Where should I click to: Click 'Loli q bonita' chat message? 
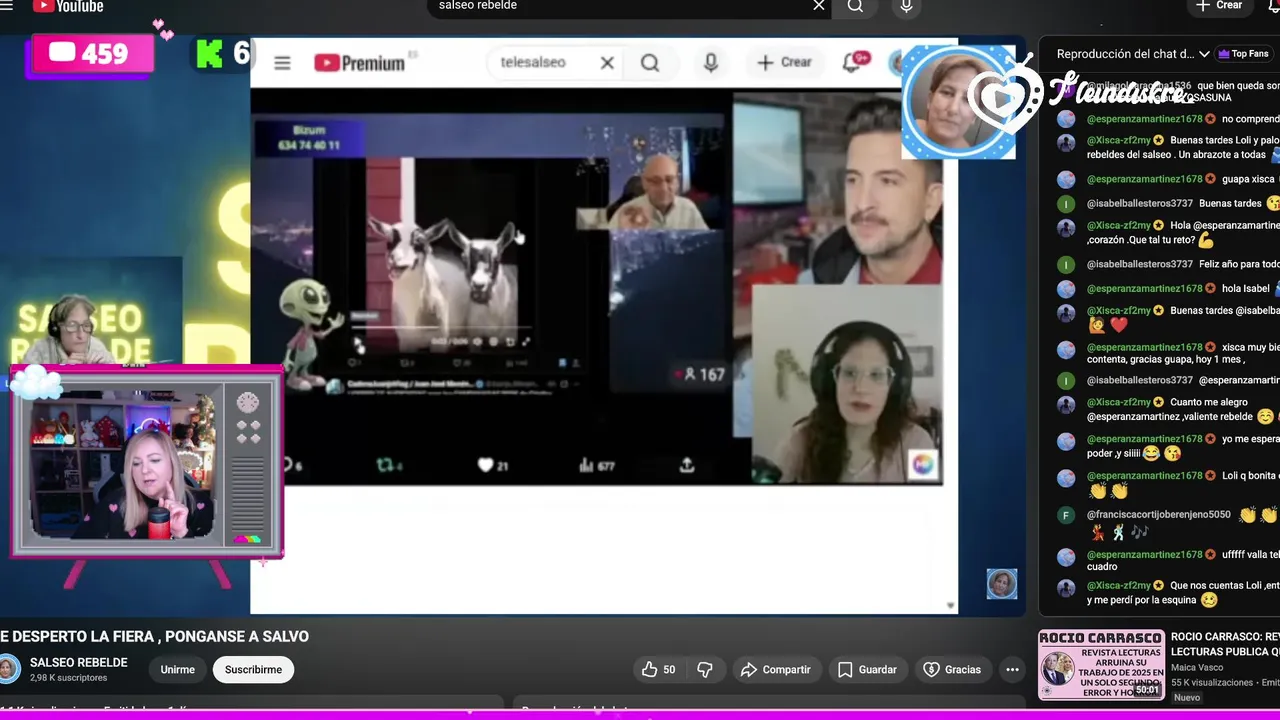coord(1168,483)
